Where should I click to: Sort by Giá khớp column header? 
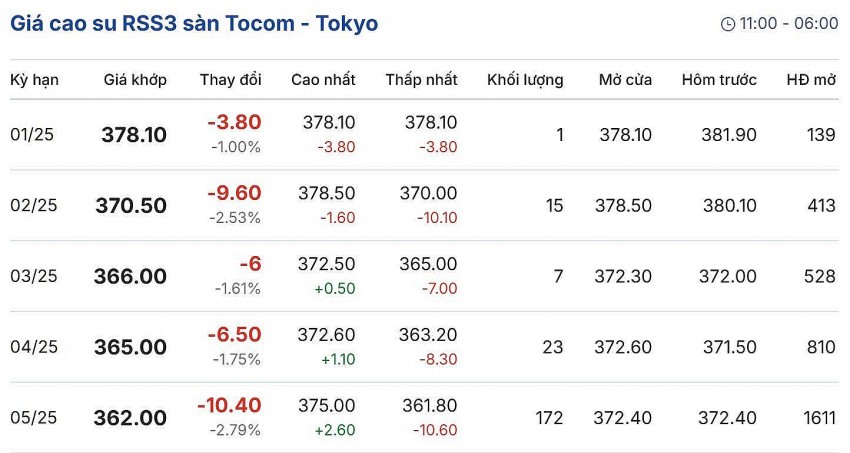135,80
